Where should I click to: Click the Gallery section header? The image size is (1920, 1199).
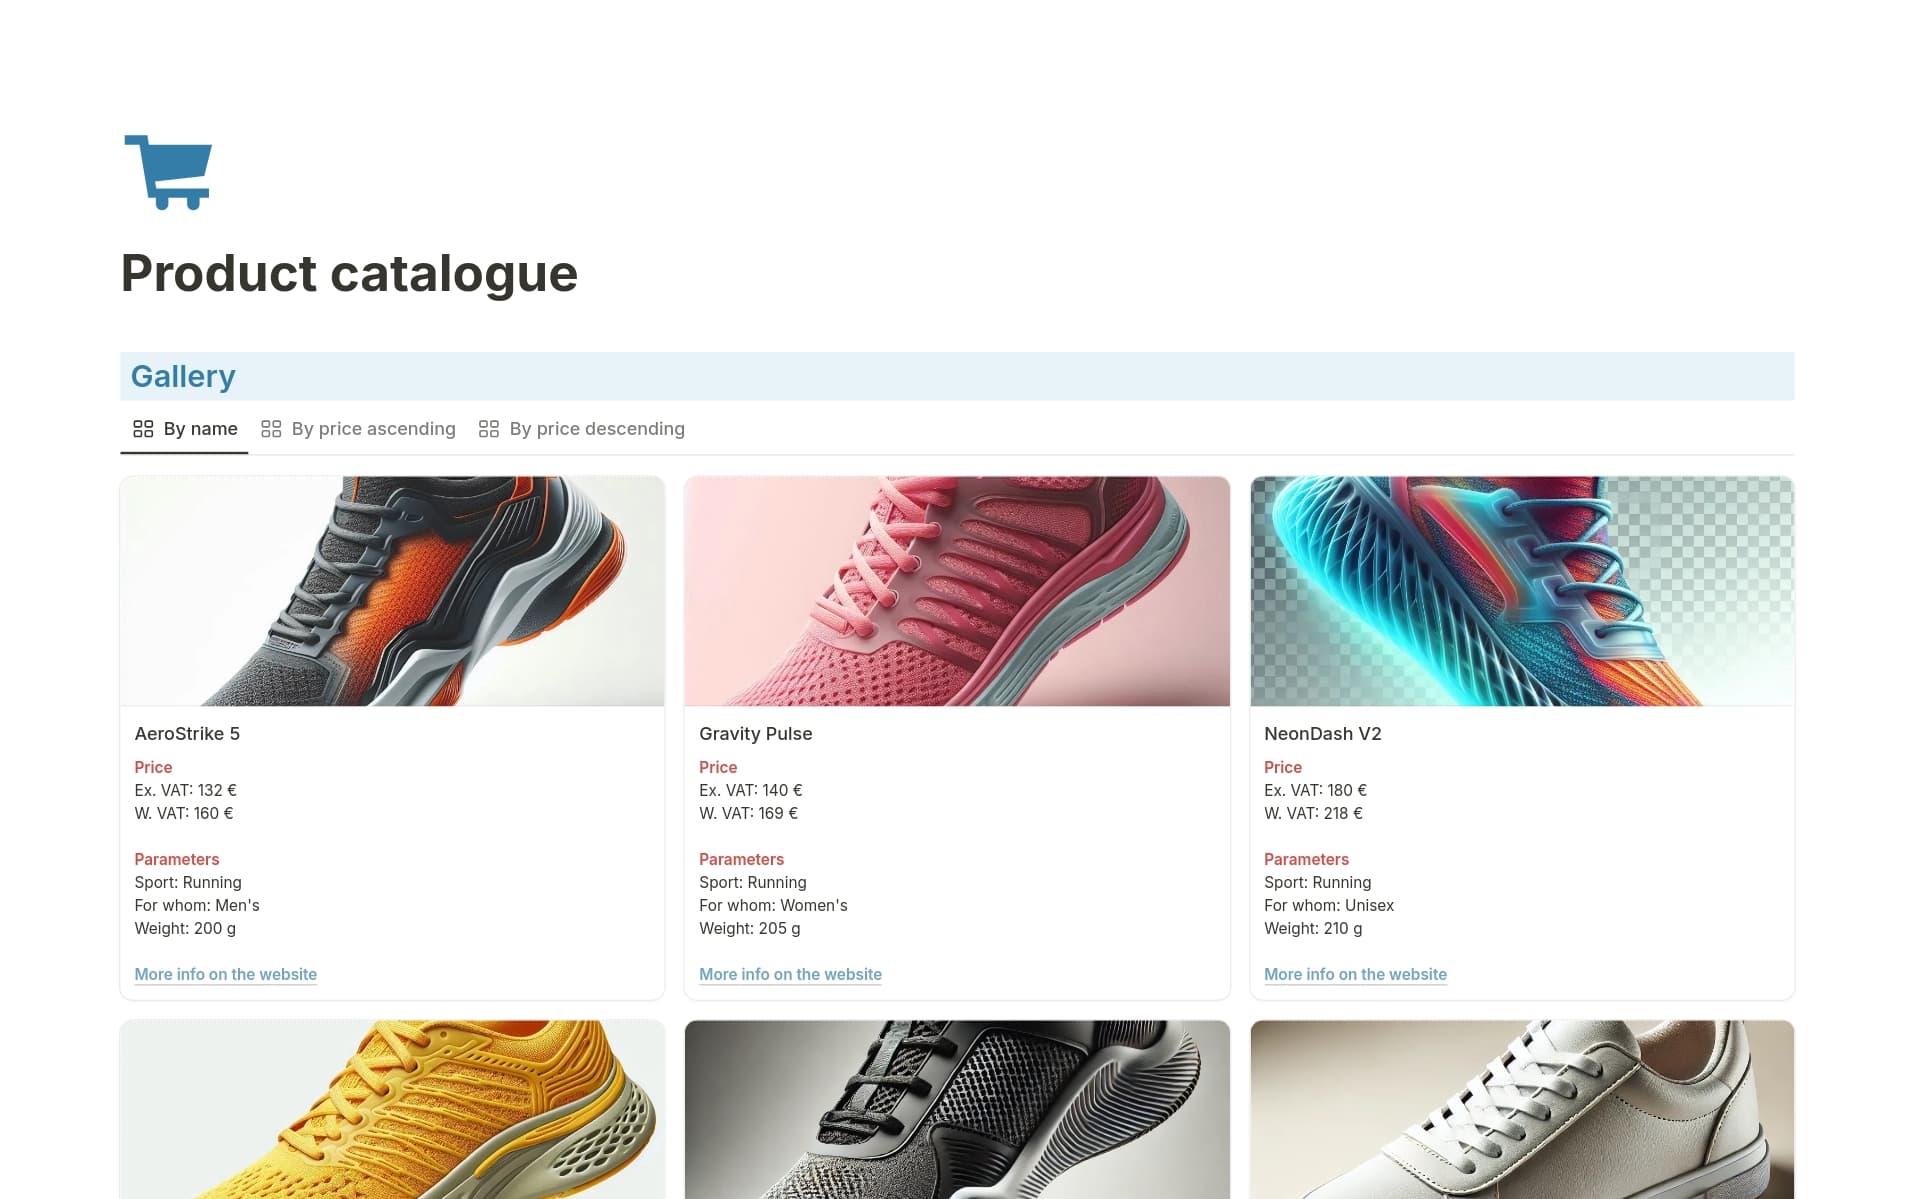click(183, 376)
